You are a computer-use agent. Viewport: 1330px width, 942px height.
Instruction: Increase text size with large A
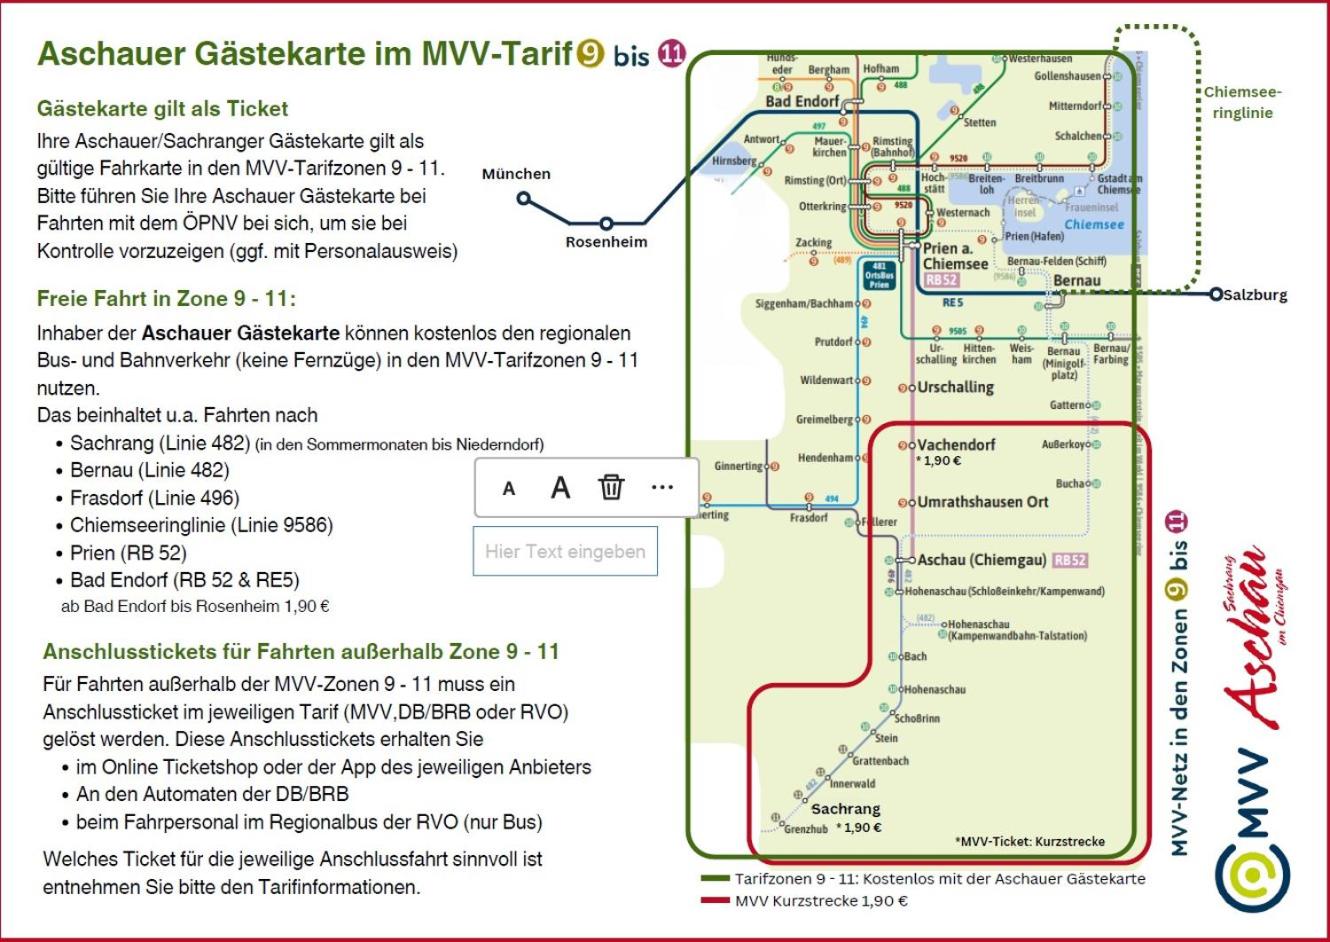[560, 487]
